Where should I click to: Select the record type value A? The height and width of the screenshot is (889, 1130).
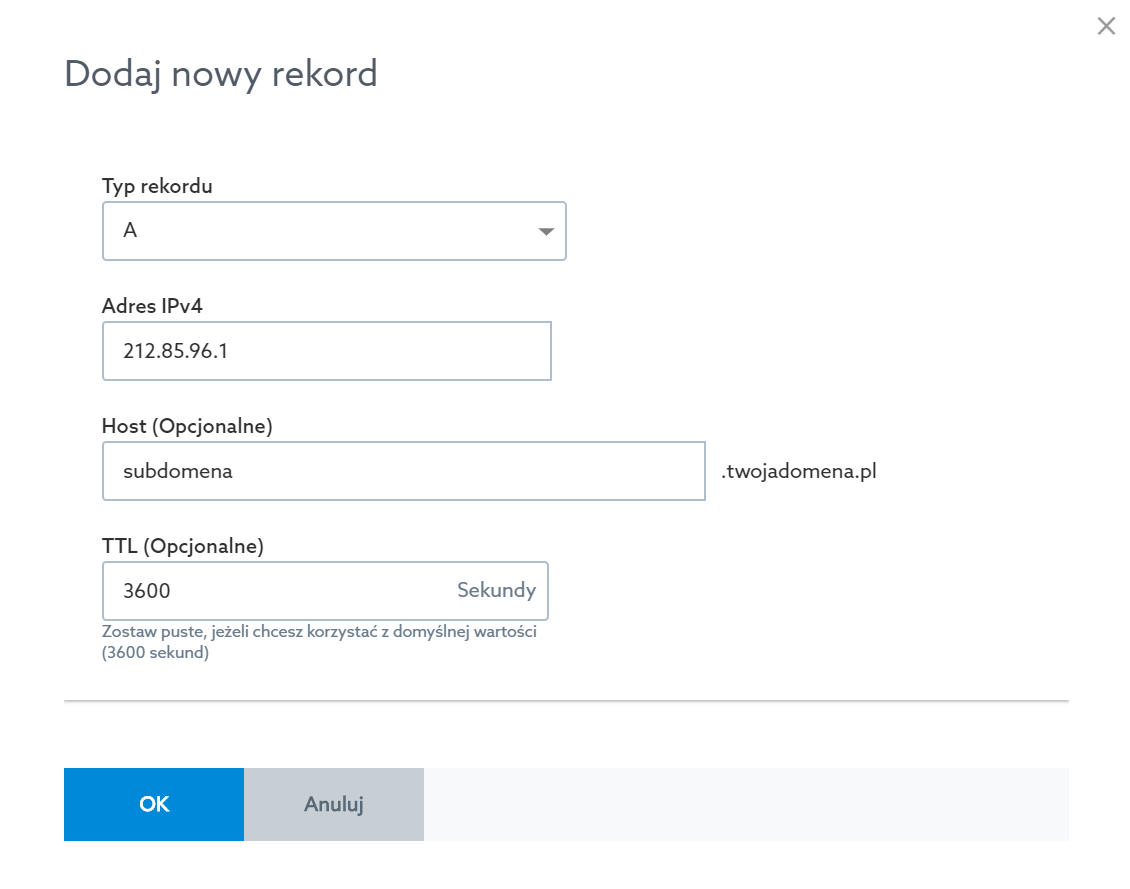[x=130, y=231]
